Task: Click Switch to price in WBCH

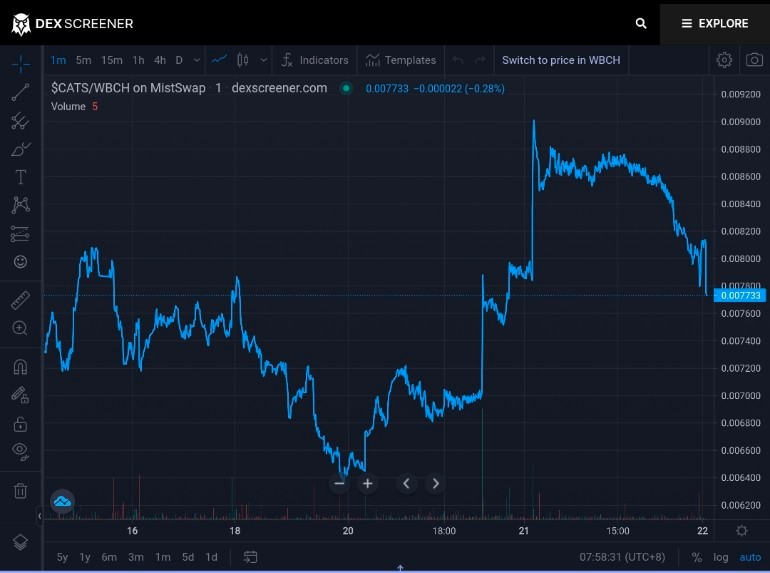Action: click(x=561, y=60)
